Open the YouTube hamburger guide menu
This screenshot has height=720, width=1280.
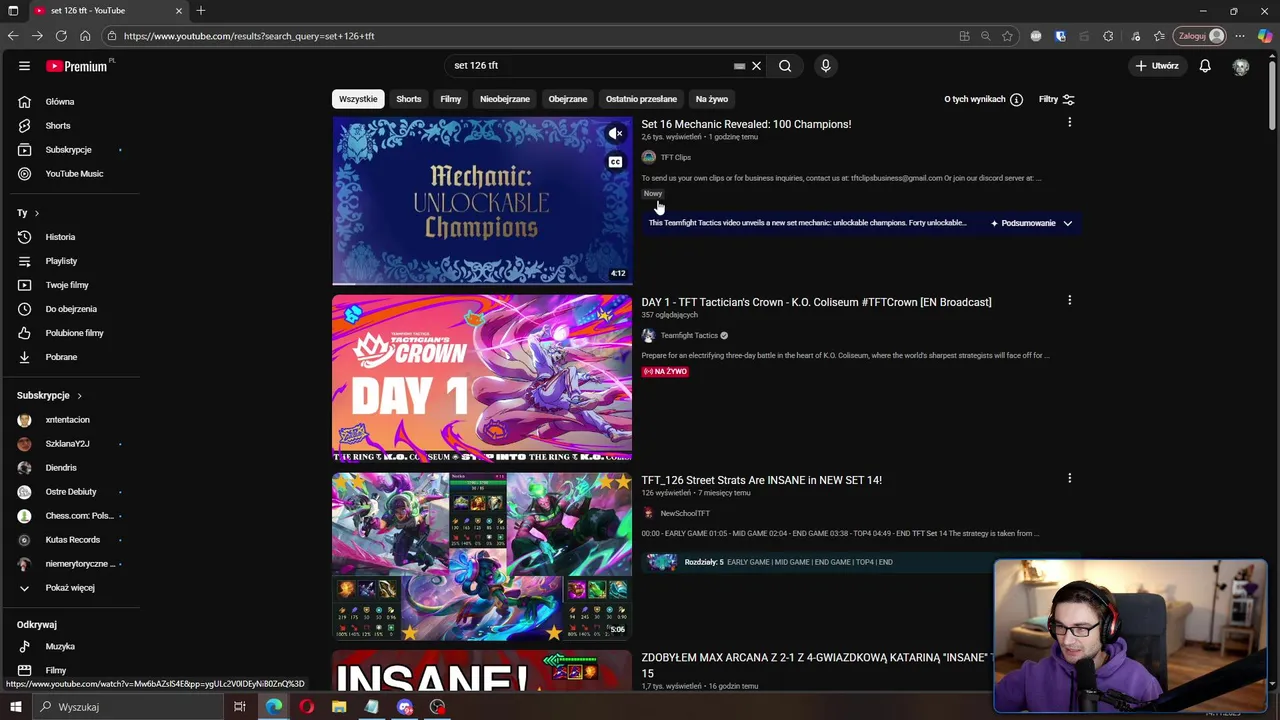tap(24, 66)
